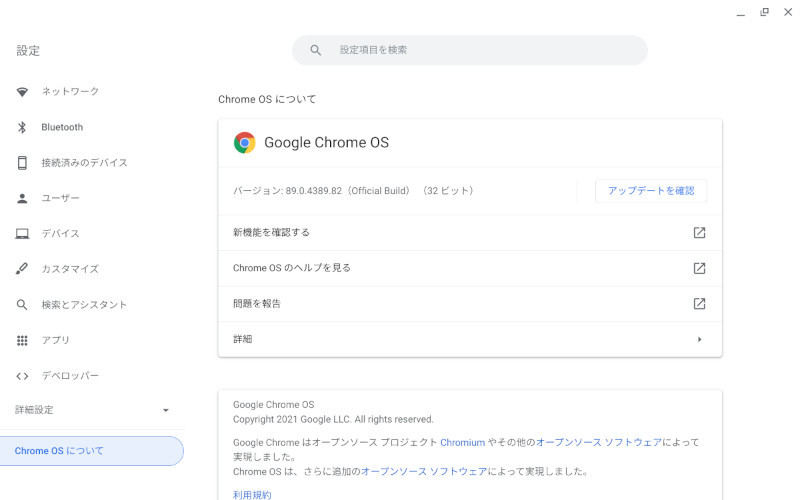The image size is (800, 500).
Task: Click the 設定 title heading
Action: click(28, 51)
